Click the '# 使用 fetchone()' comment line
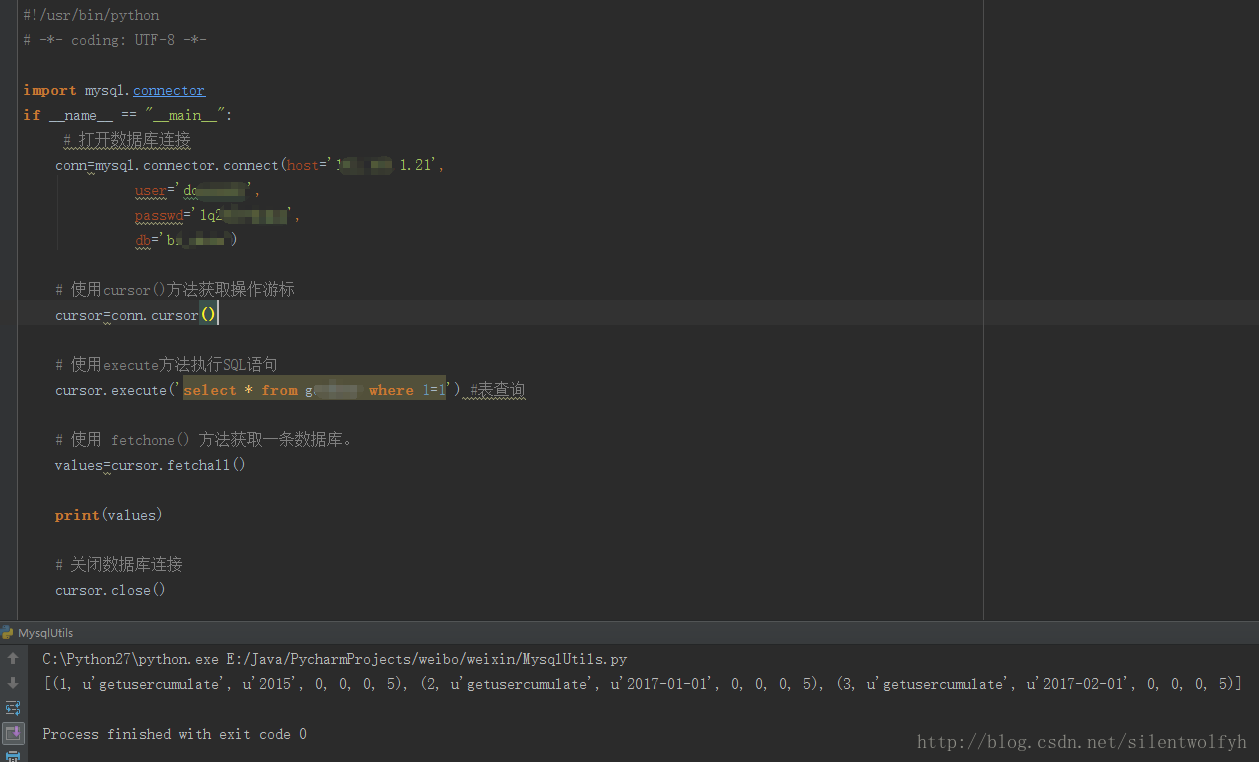1259x762 pixels. tap(204, 440)
